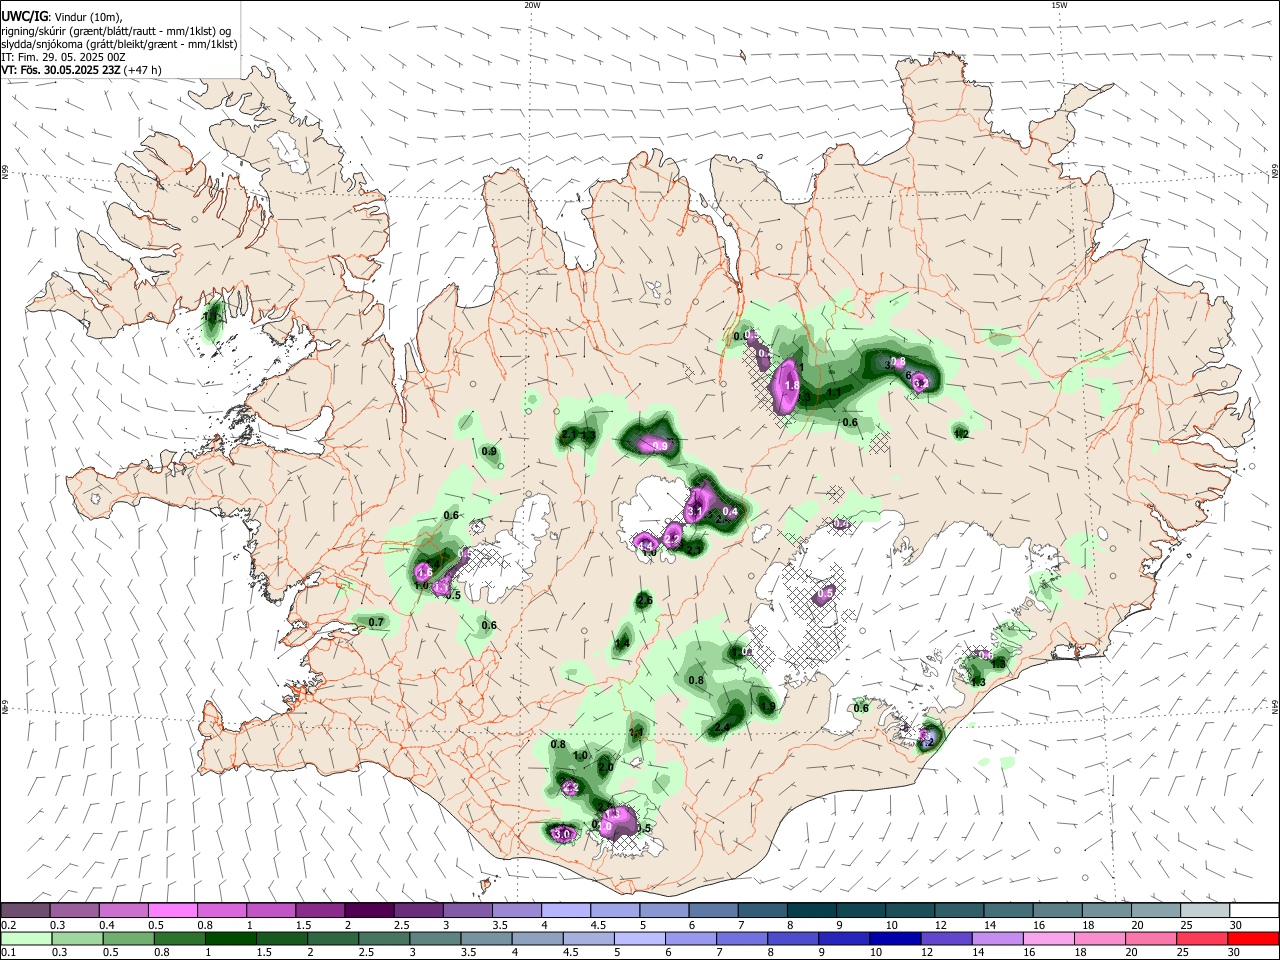Viewport: 1280px width, 960px height.
Task: Click the '20W' longitude label
Action: (x=532, y=5)
